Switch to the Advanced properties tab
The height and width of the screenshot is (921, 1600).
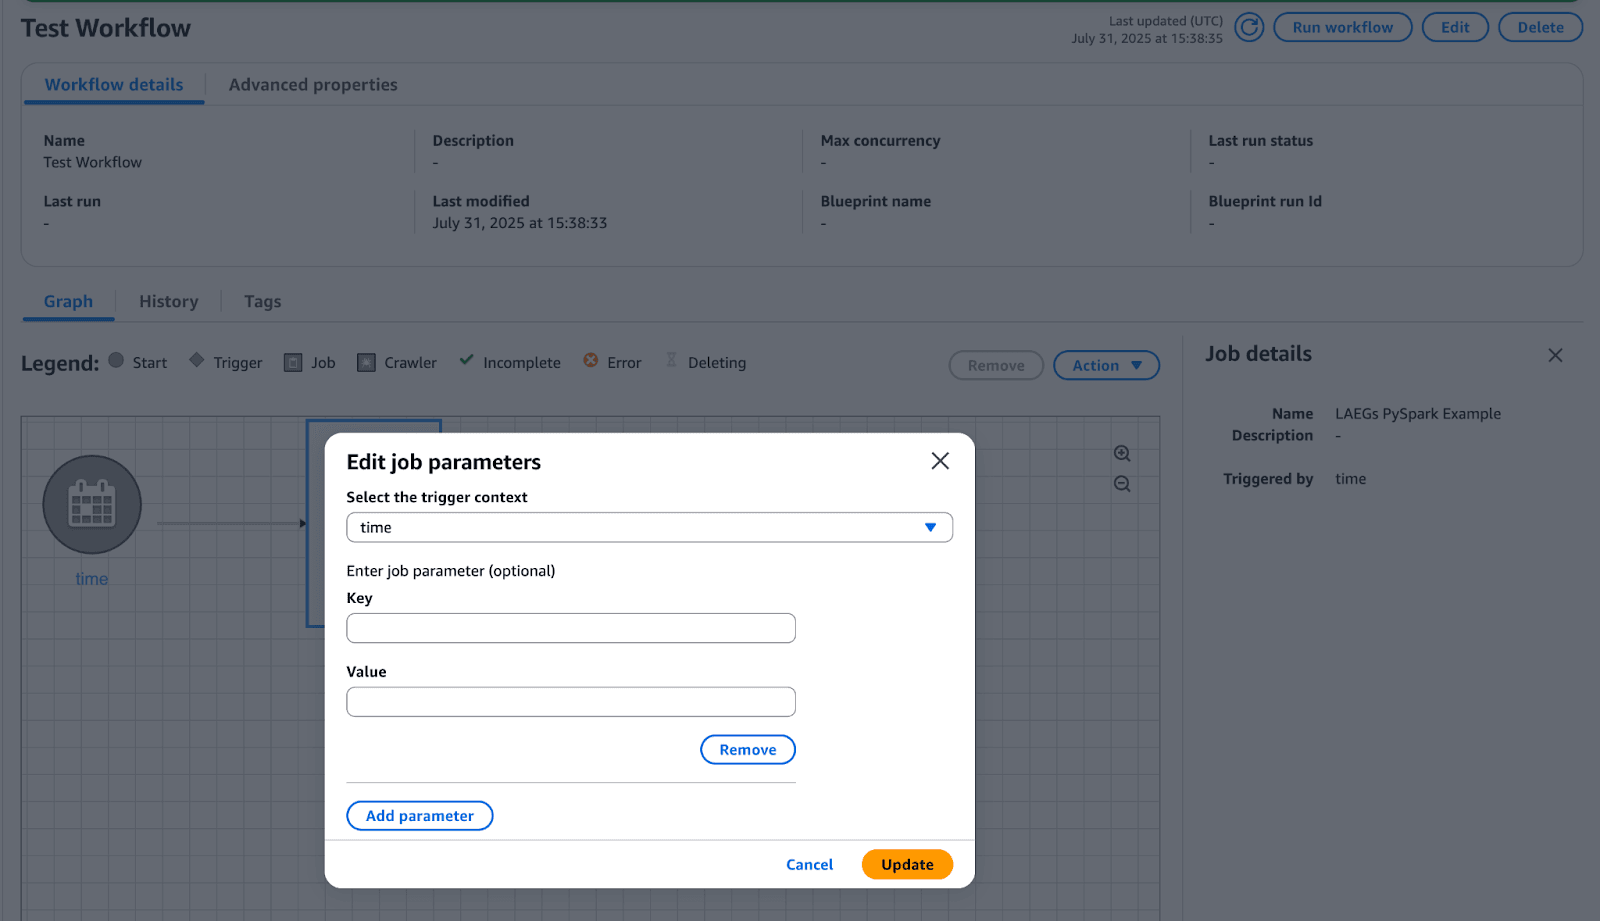[x=313, y=85]
